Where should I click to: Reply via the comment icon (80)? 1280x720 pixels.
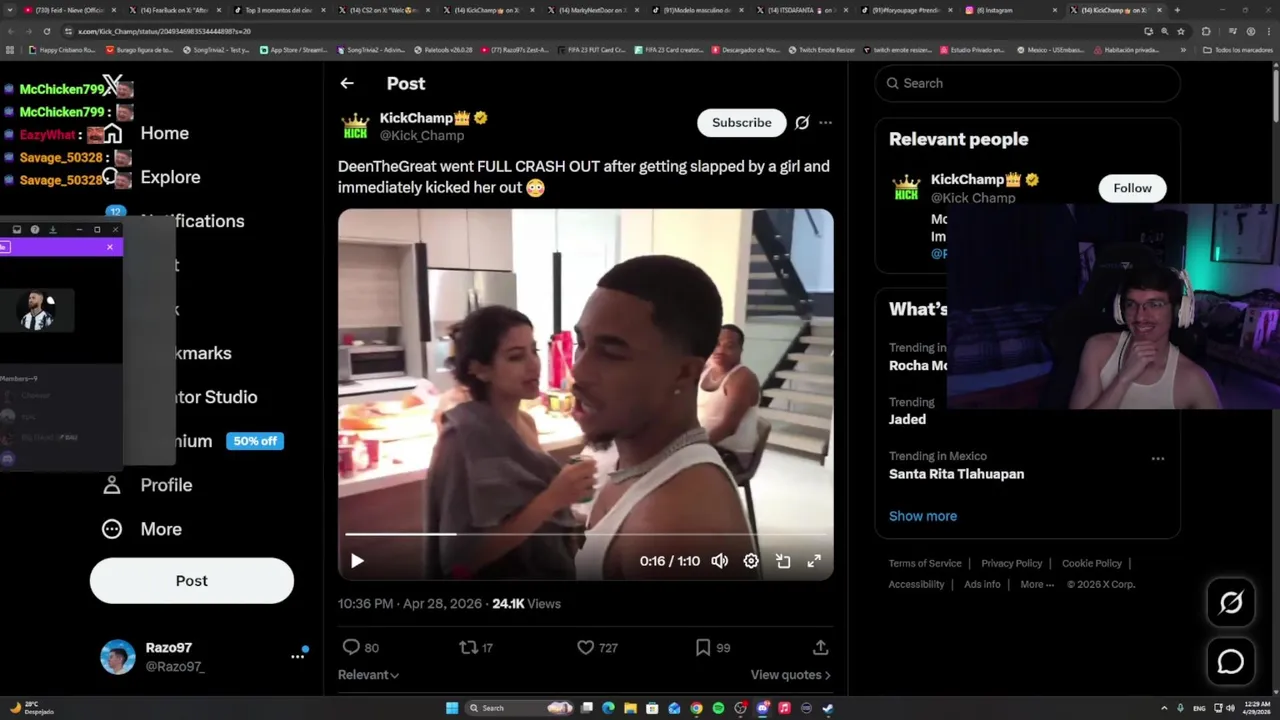point(360,648)
